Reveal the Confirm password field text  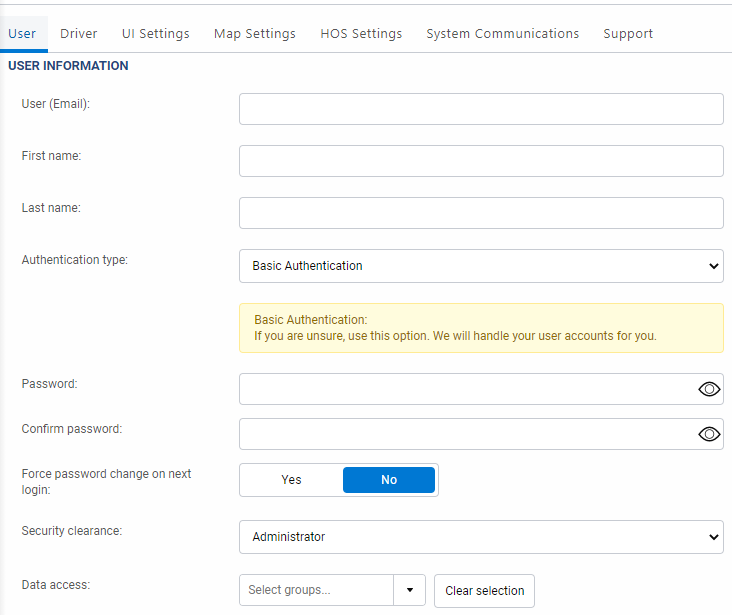point(709,434)
